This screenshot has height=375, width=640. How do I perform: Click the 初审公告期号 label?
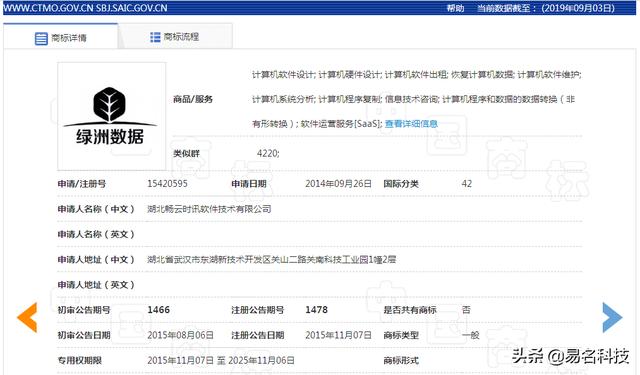tap(84, 310)
